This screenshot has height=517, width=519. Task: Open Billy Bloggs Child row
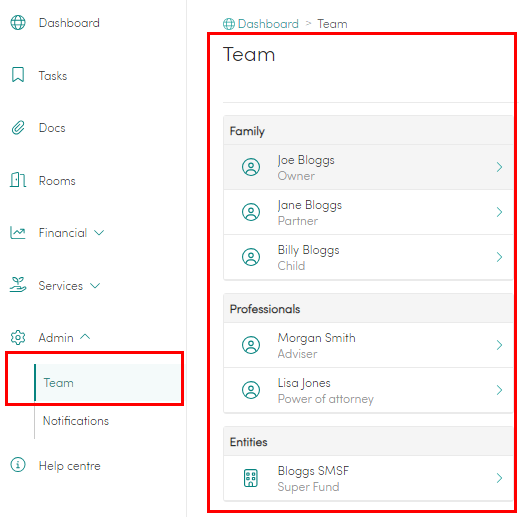[x=368, y=257]
